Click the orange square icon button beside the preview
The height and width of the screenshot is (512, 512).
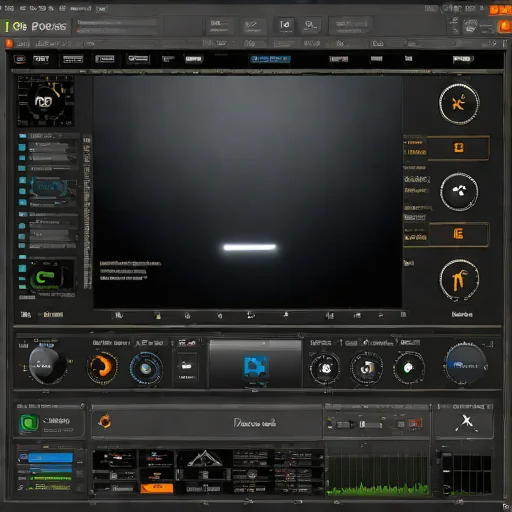coord(459,148)
